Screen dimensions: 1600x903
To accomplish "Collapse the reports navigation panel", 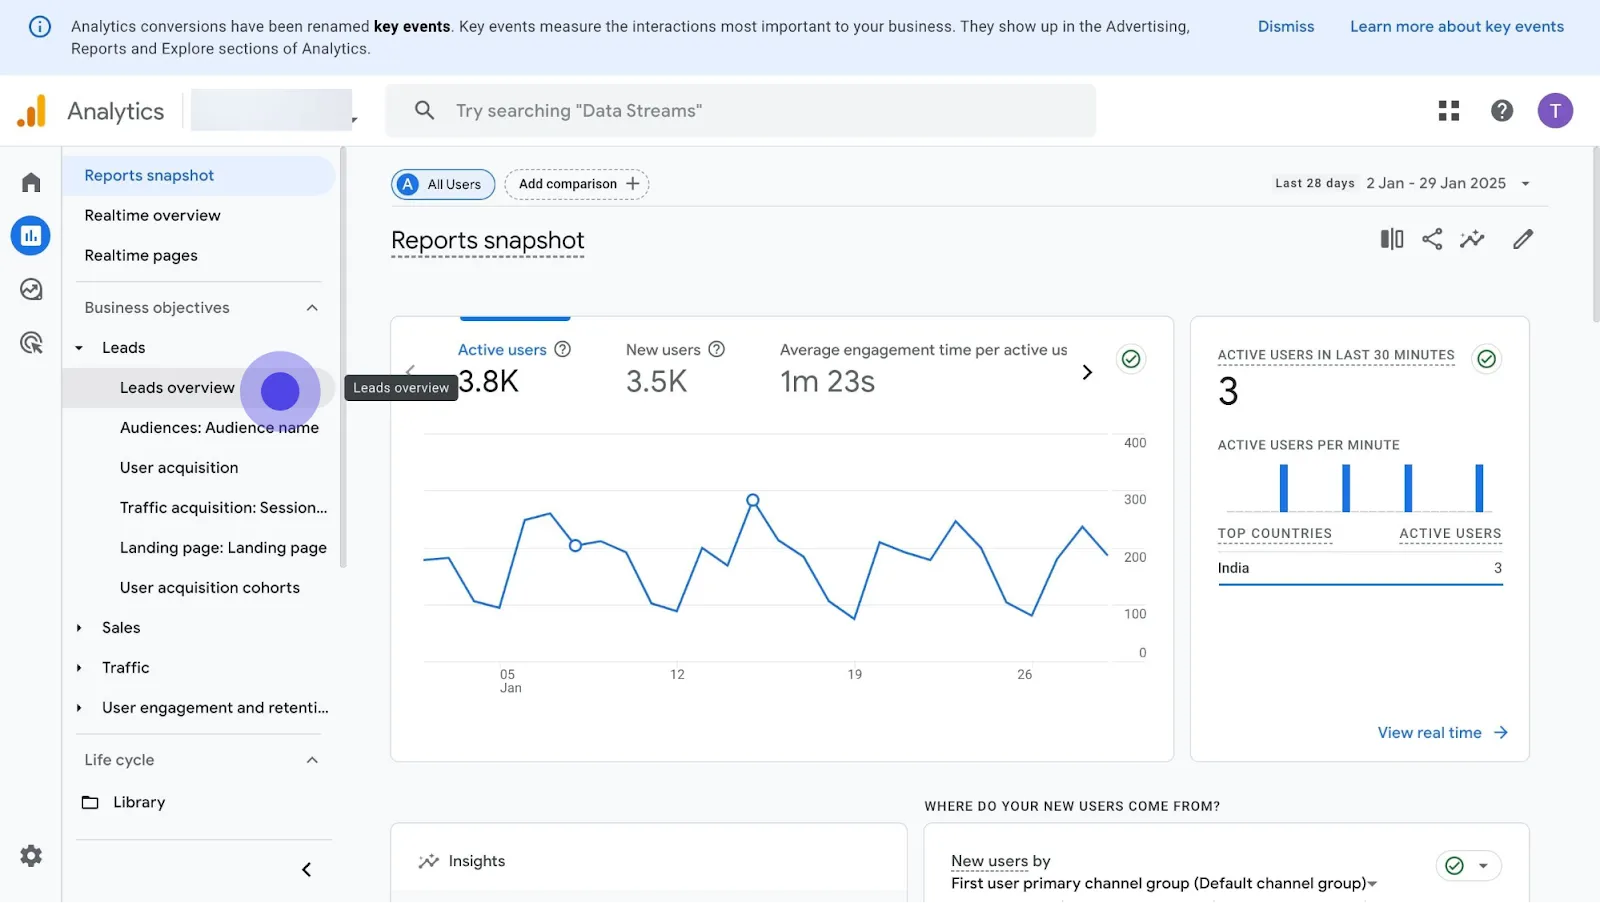I will pos(307,870).
